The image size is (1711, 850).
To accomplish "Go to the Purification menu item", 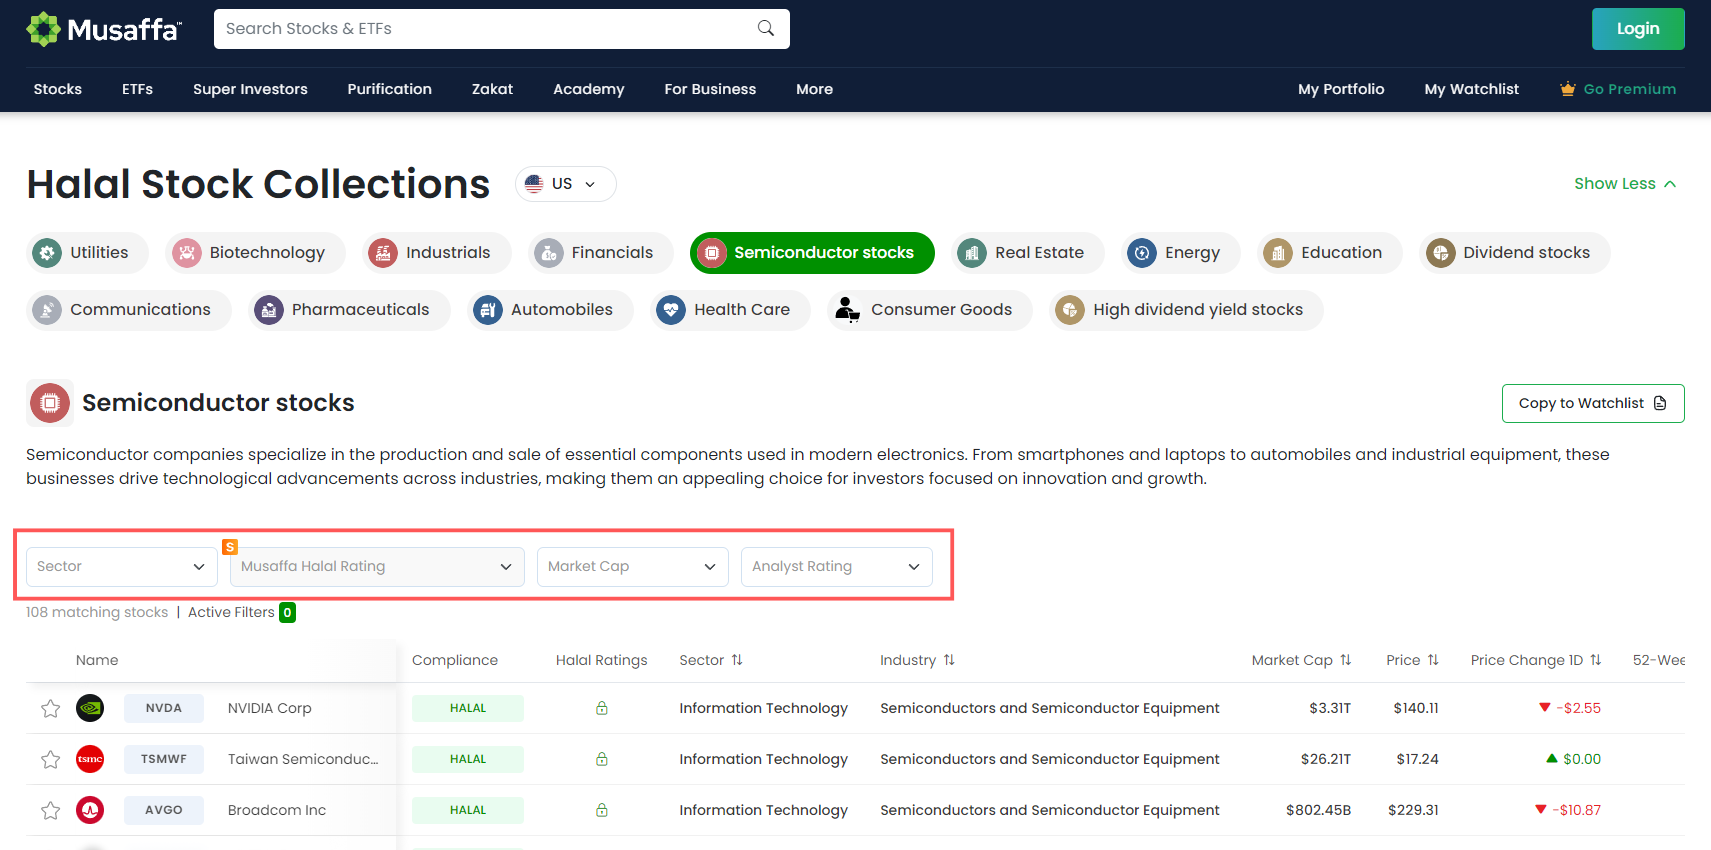I will click(x=389, y=89).
